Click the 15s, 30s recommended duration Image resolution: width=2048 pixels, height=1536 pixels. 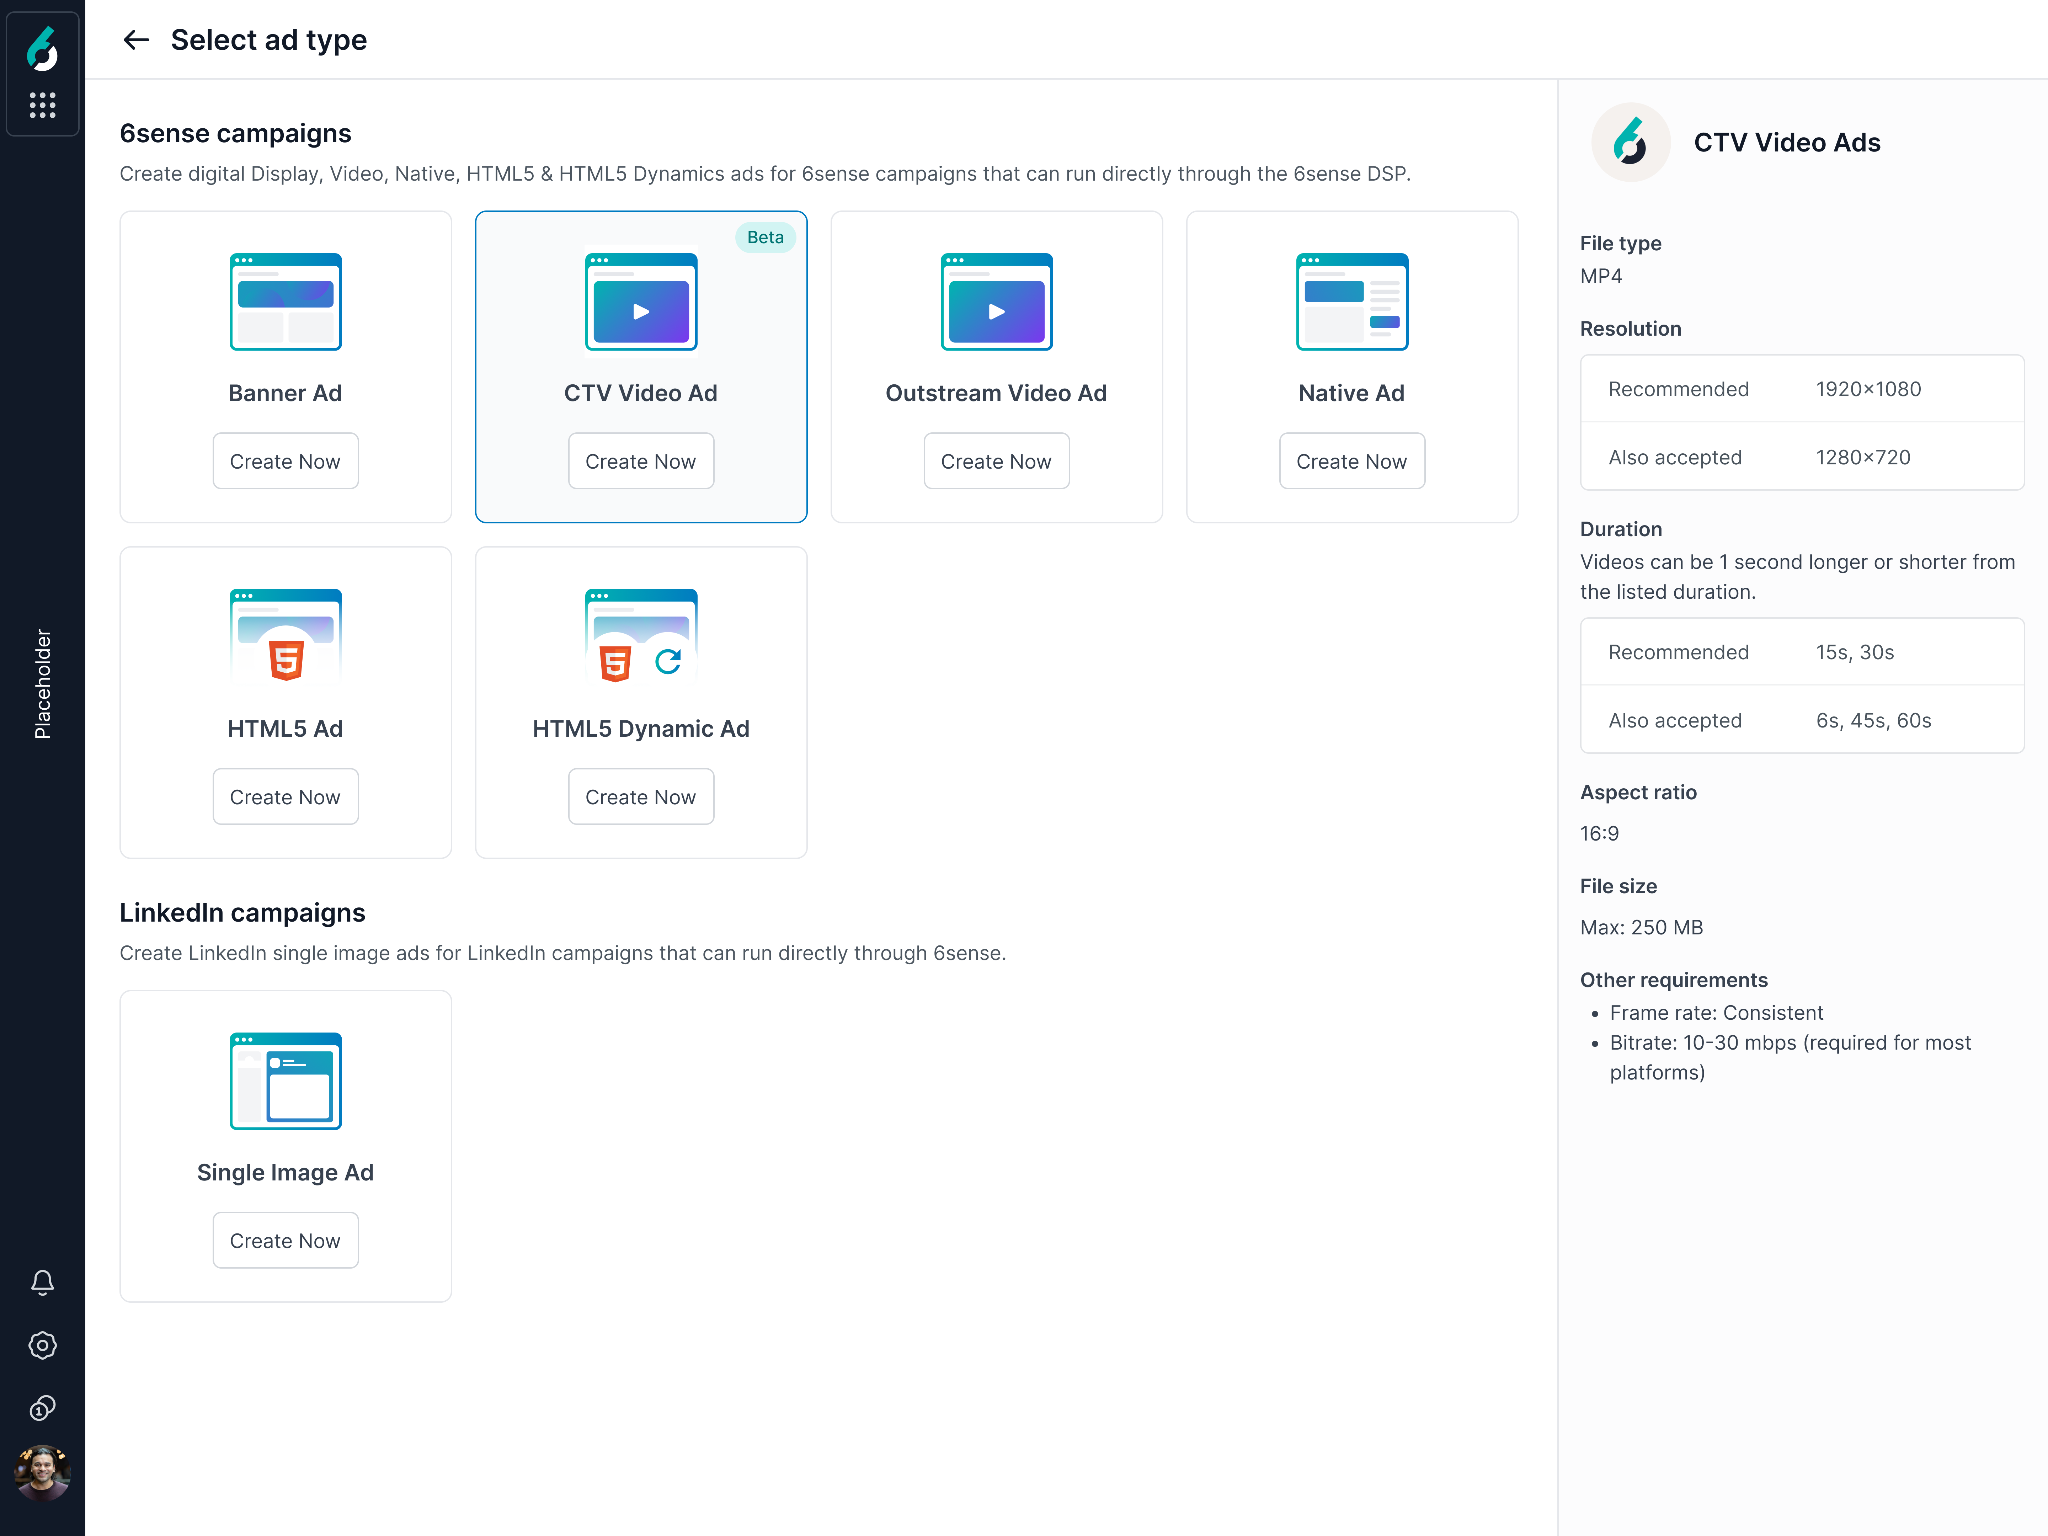[1855, 652]
